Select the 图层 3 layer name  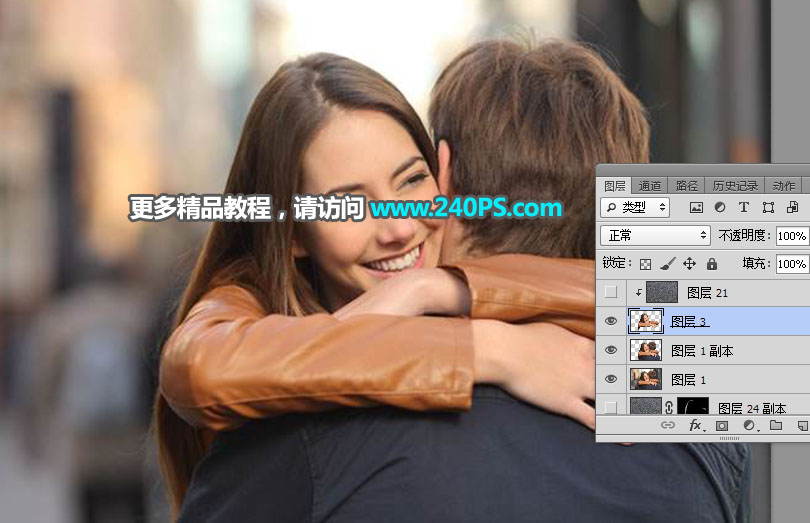[689, 322]
